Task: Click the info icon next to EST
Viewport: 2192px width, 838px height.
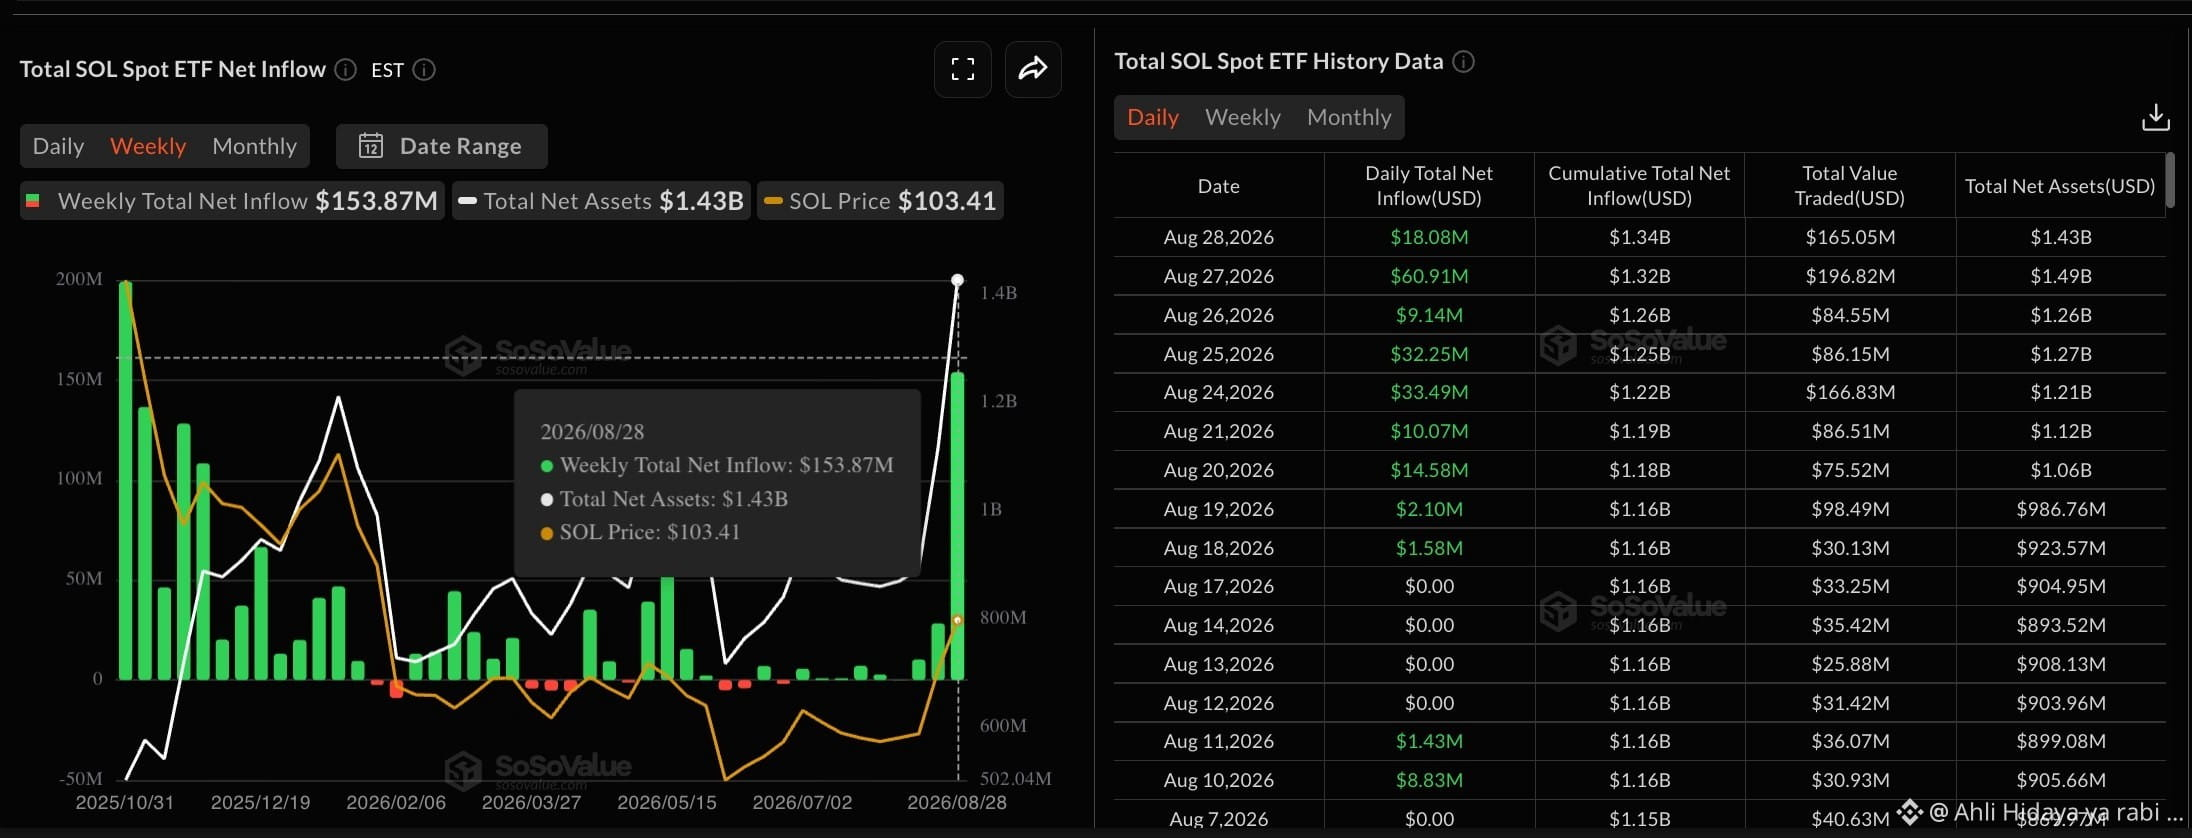Action: click(x=424, y=70)
